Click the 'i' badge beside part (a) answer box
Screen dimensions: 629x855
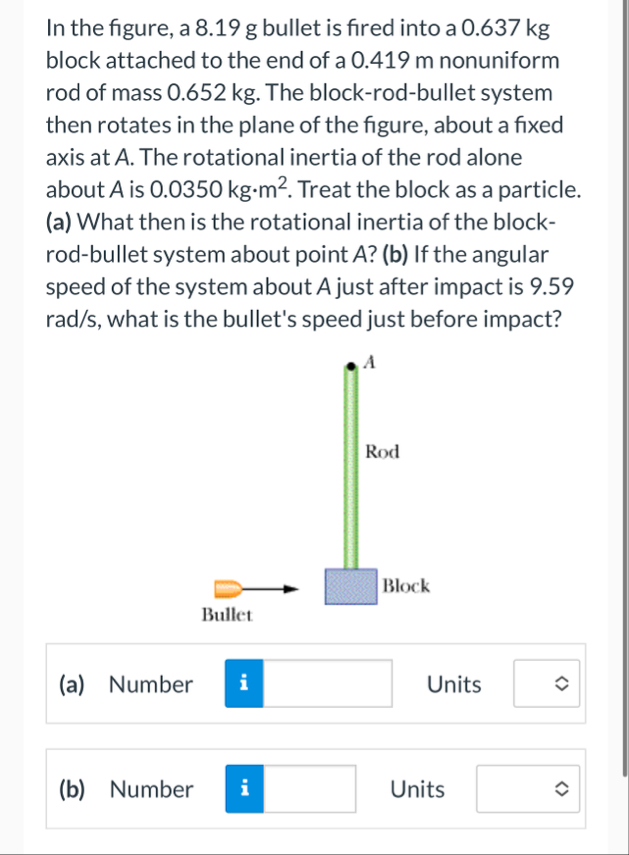click(x=243, y=684)
